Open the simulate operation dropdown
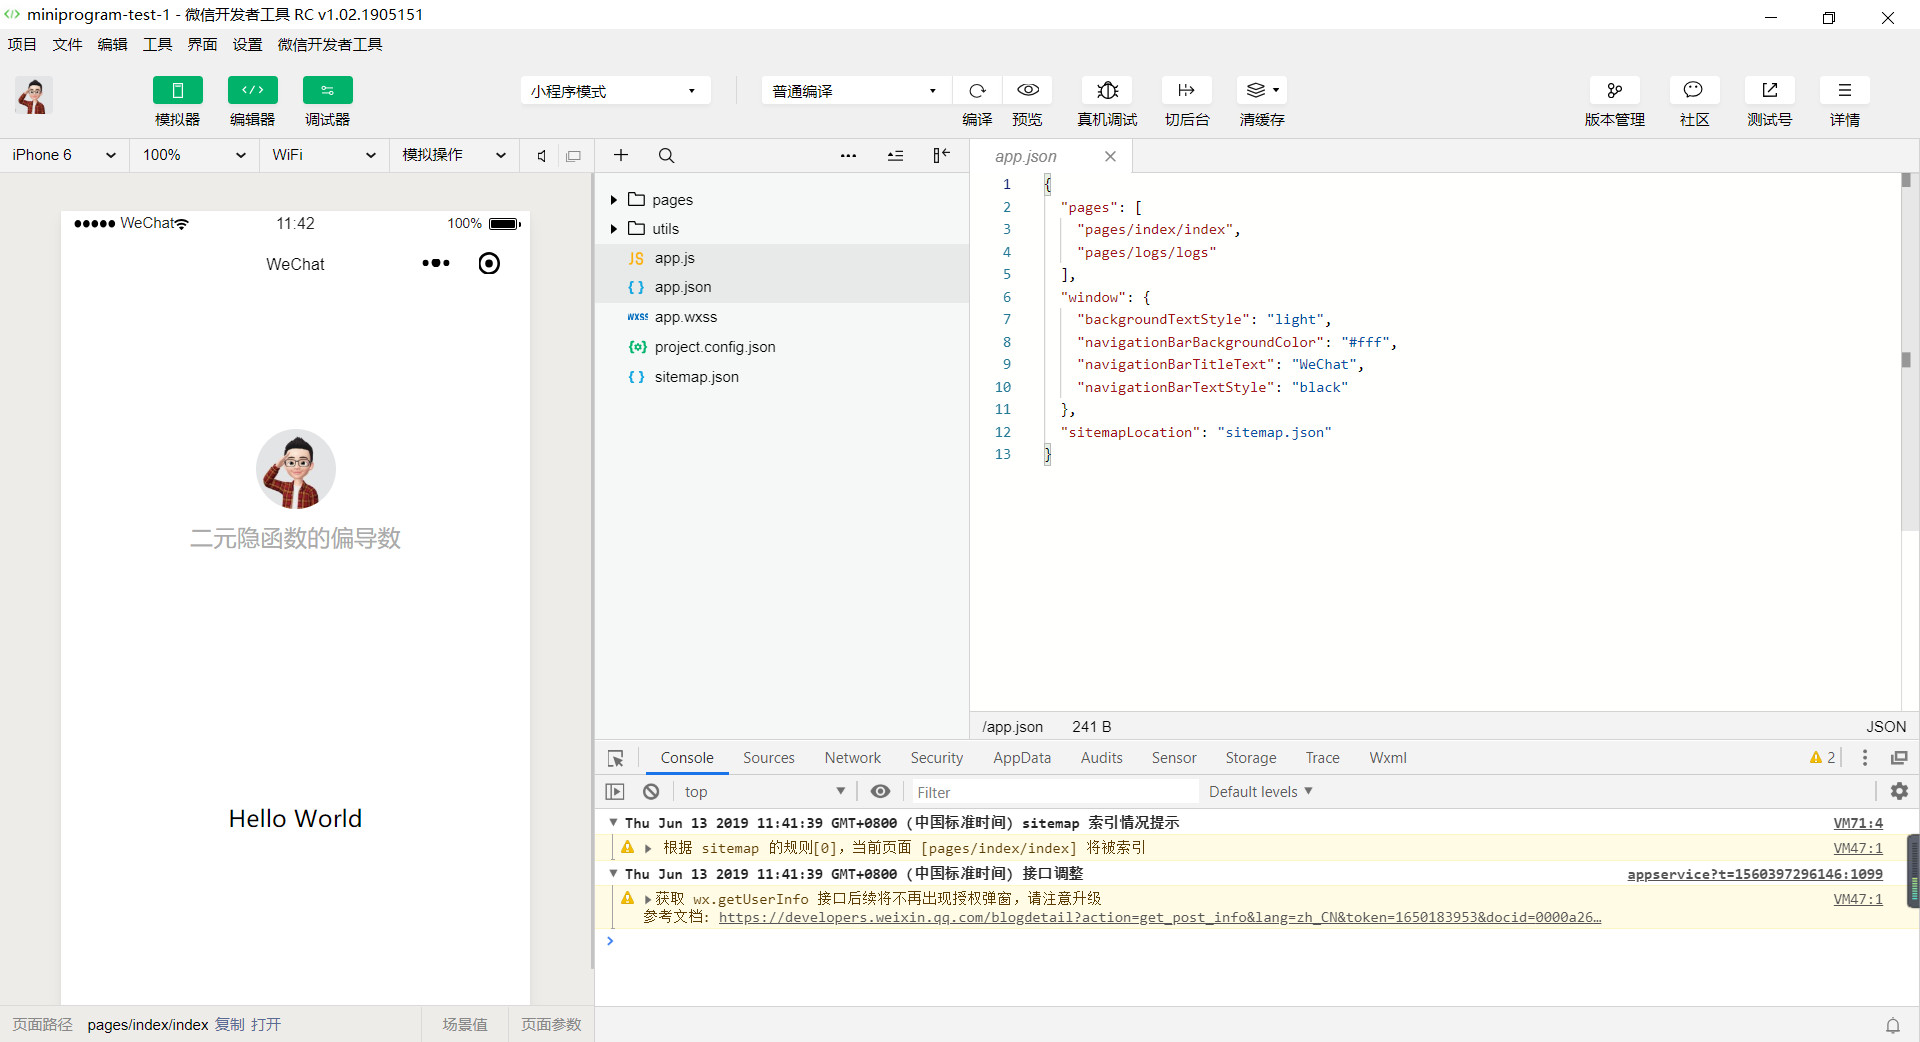 click(x=454, y=155)
